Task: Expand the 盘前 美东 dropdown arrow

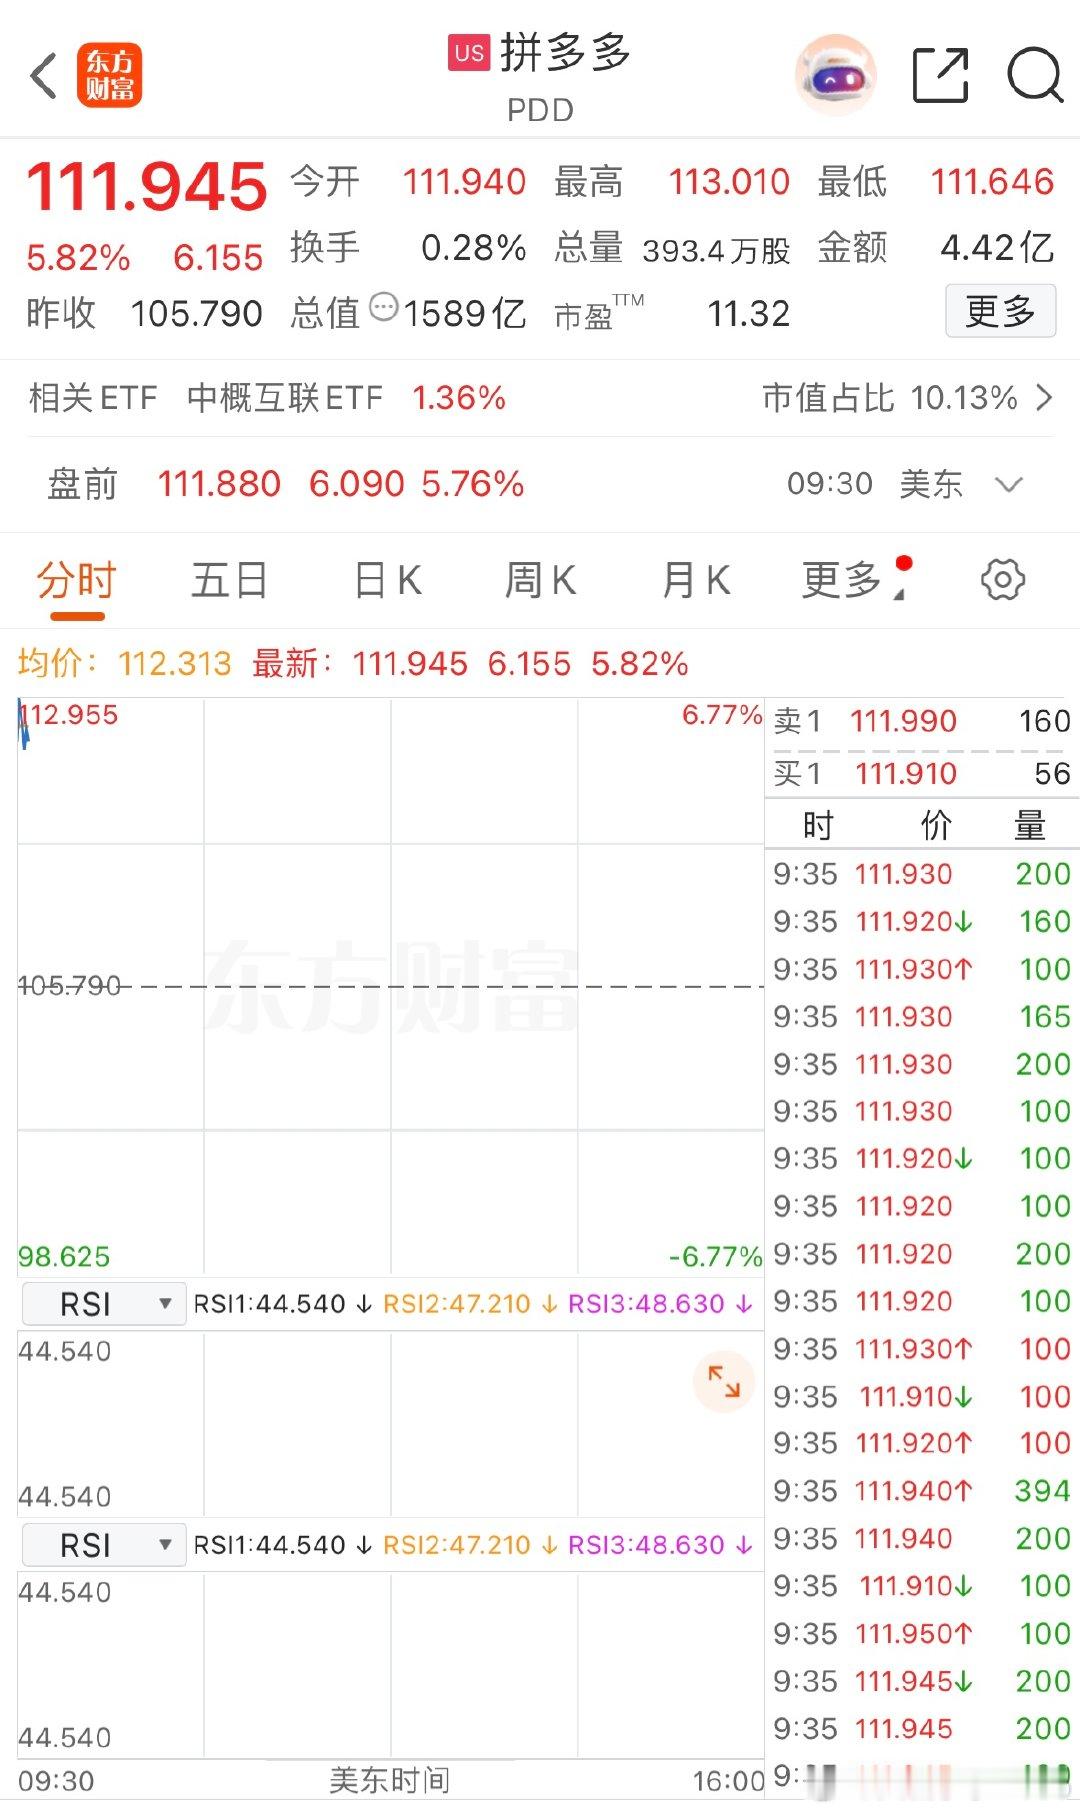Action: (1009, 485)
